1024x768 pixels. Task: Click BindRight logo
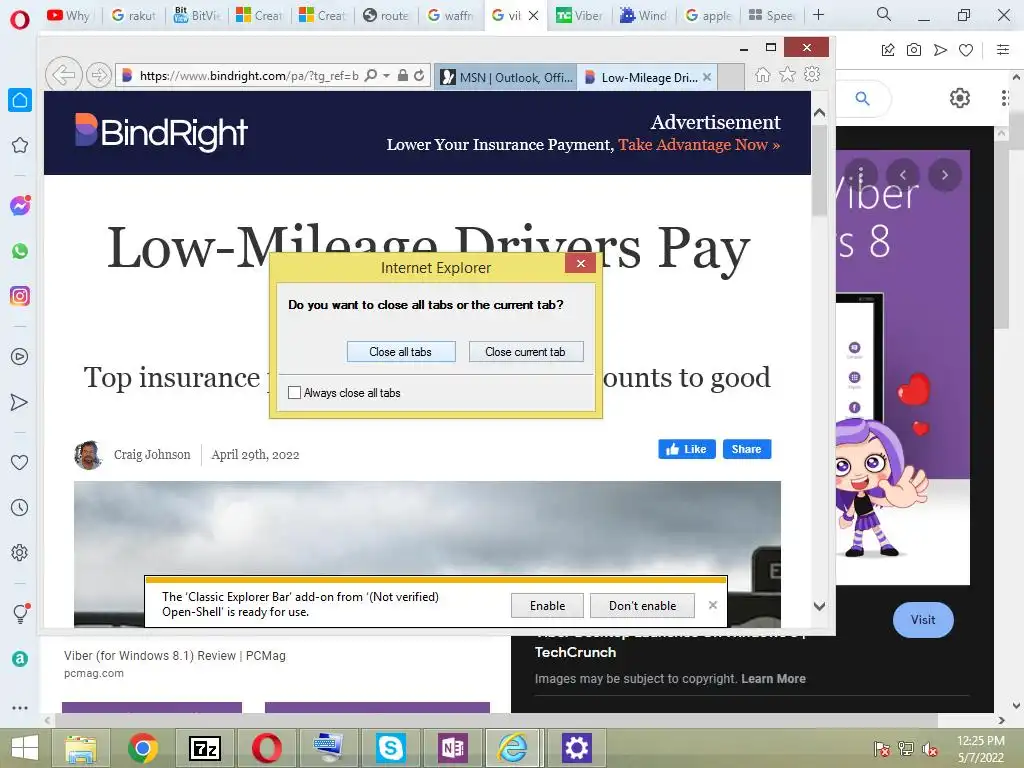[x=161, y=133]
